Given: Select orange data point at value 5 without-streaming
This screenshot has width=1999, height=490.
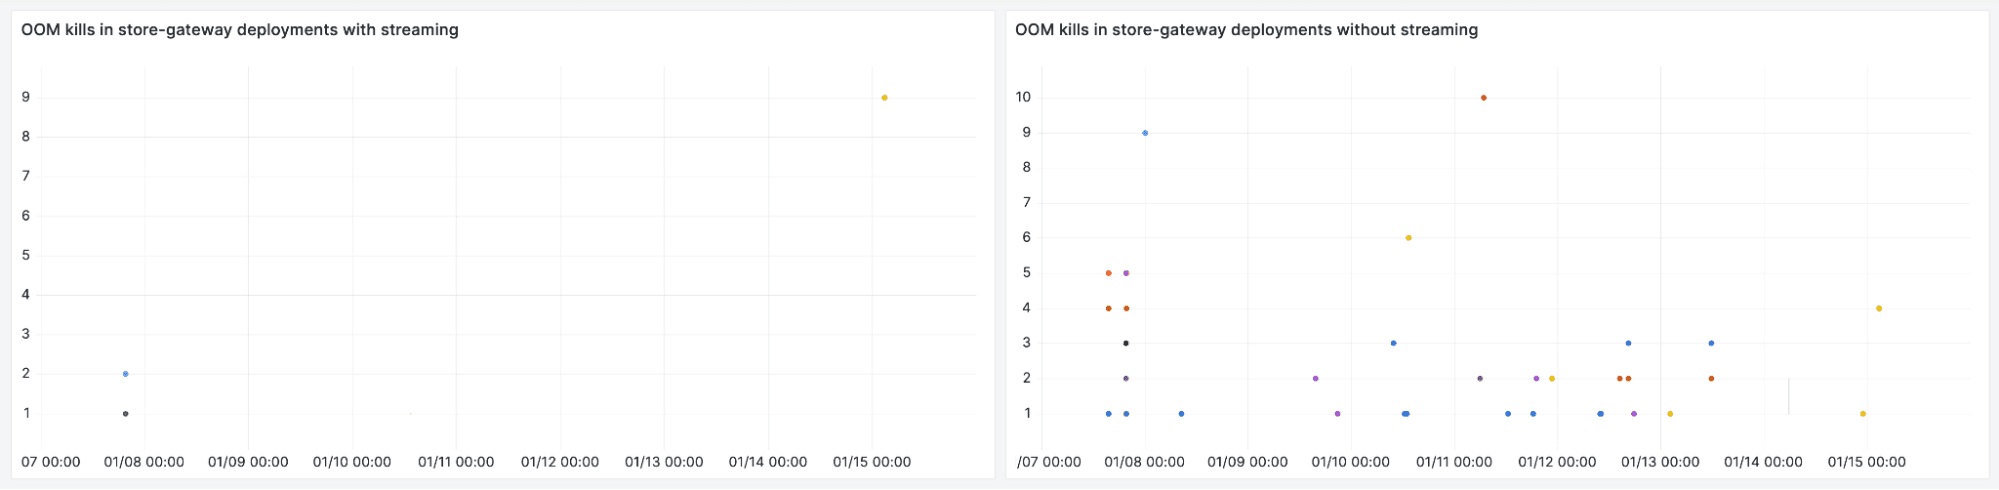Looking at the screenshot, I should 1108,273.
